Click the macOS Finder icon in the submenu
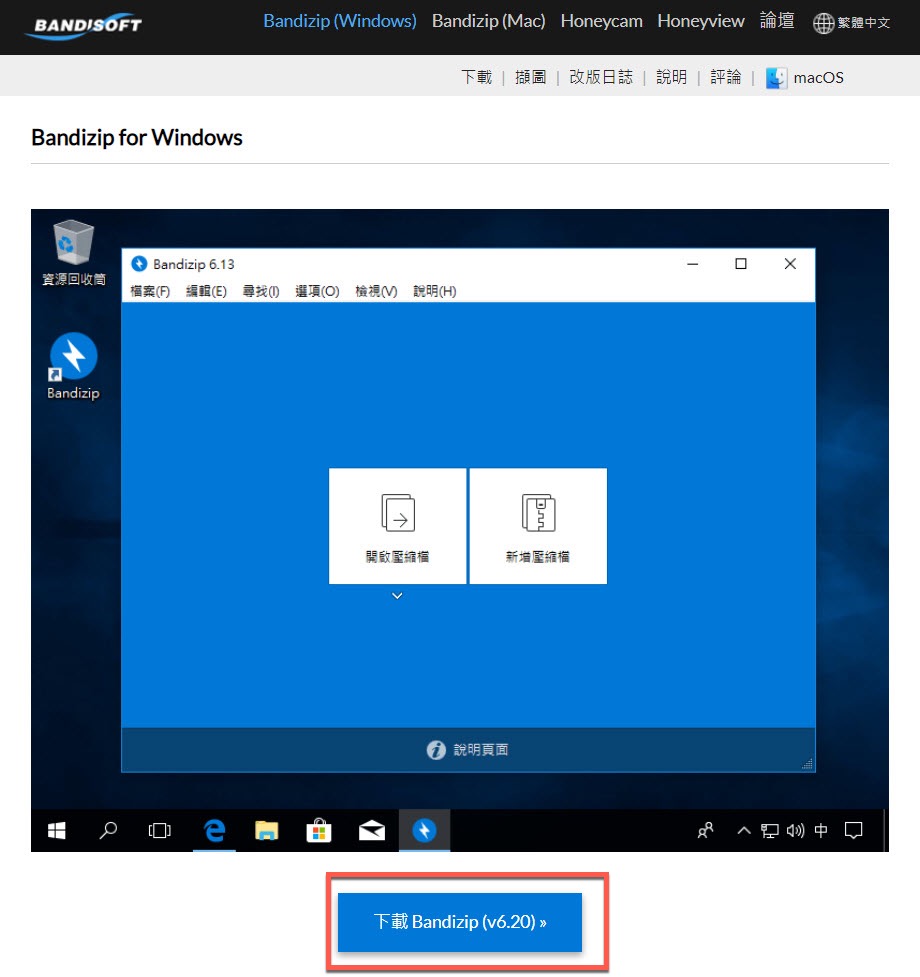The image size is (920, 977). coord(776,78)
